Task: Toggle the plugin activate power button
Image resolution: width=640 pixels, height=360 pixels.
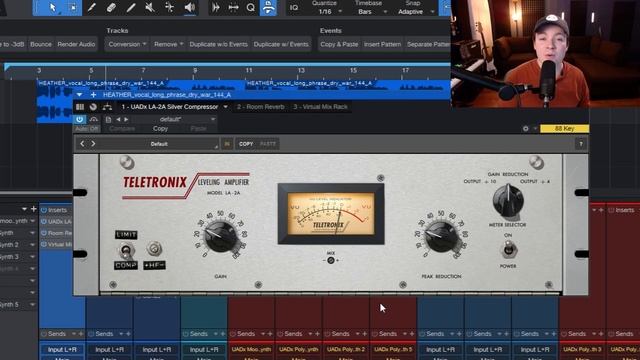Action: tap(79, 119)
